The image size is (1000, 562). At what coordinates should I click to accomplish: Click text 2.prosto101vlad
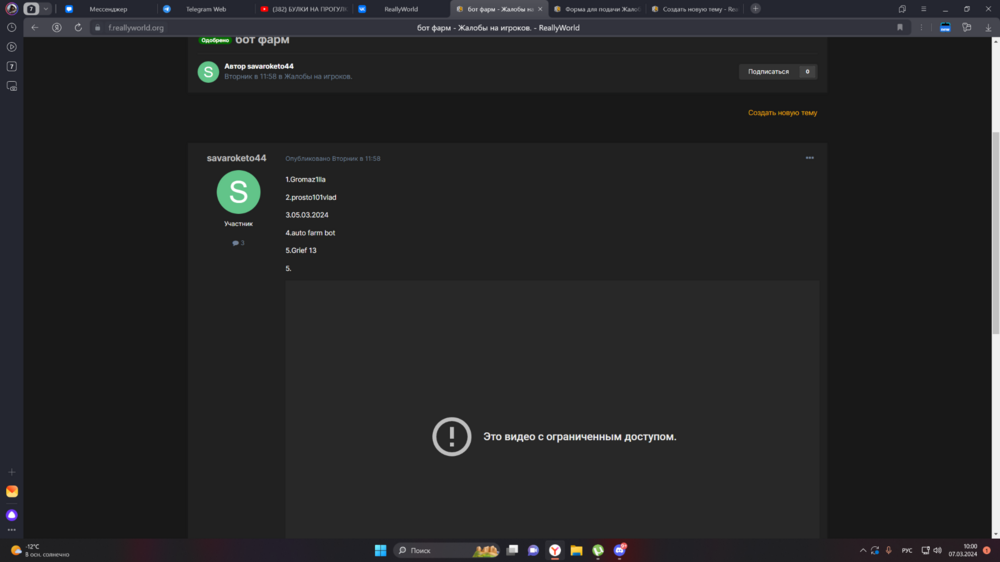311,198
